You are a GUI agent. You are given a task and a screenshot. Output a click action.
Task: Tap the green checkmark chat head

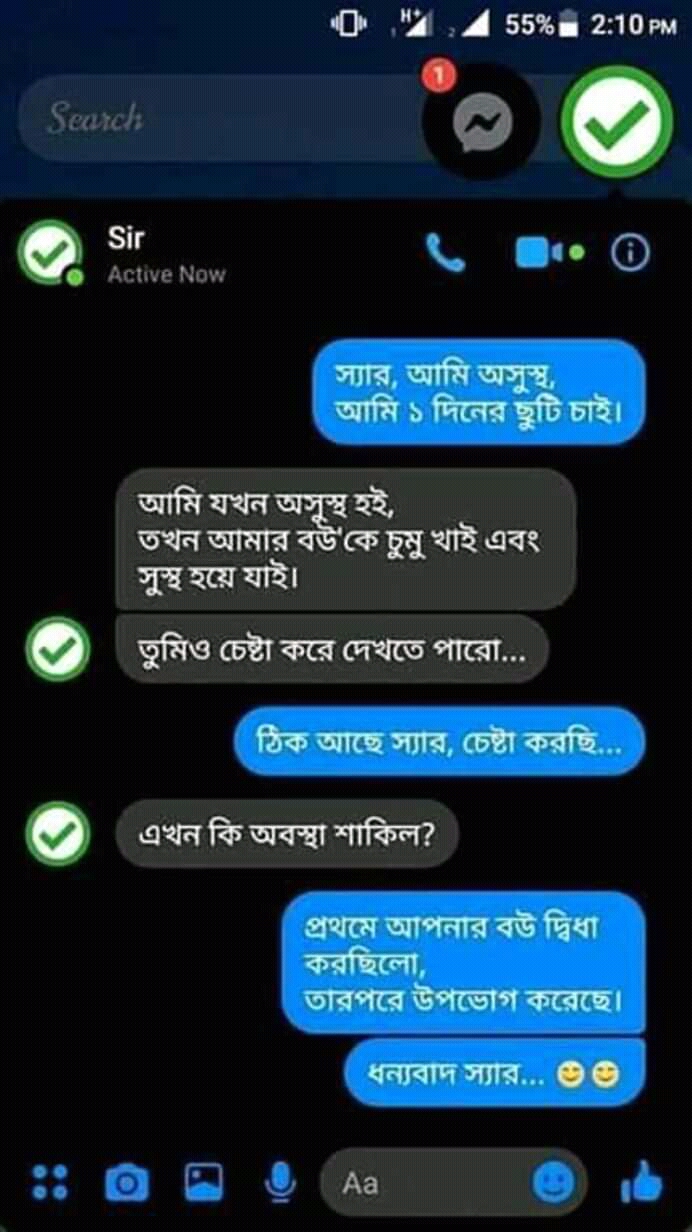[x=616, y=121]
